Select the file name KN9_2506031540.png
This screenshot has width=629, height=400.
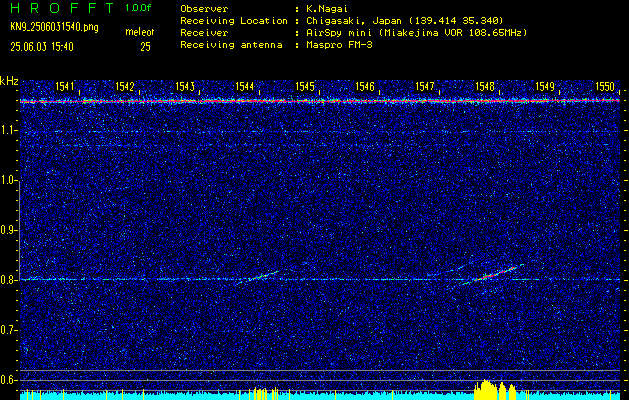pos(54,27)
